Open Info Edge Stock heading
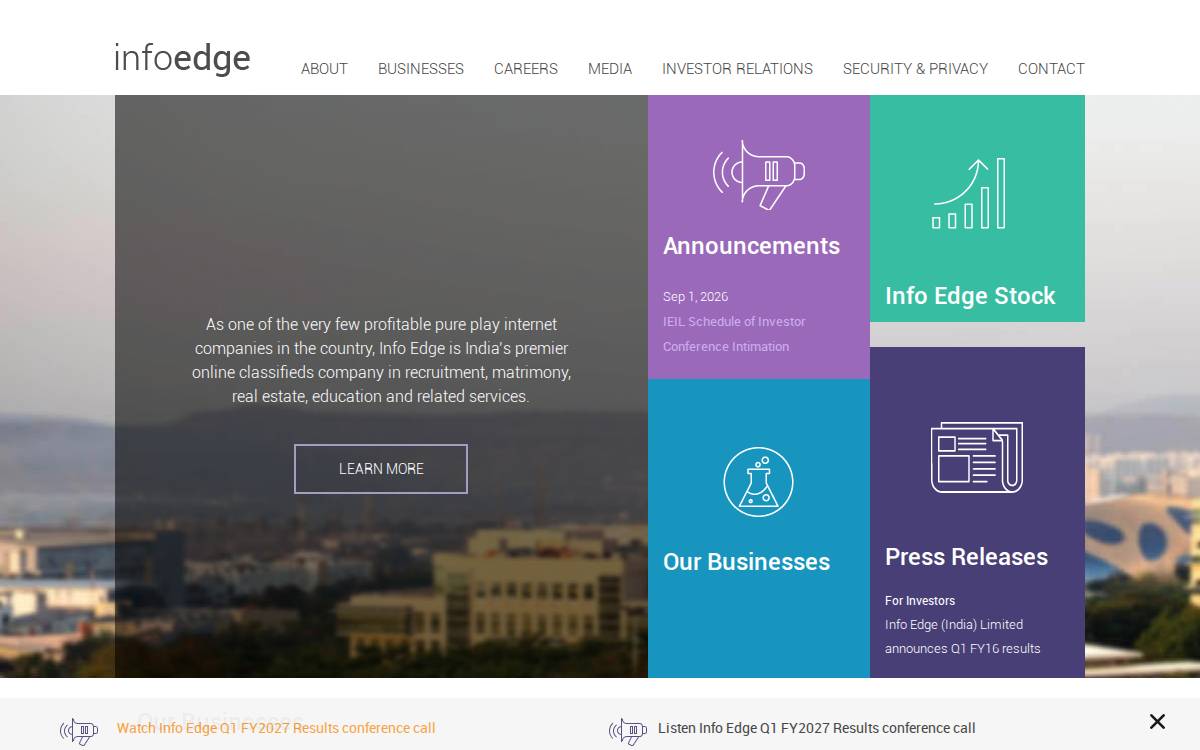 pos(970,296)
